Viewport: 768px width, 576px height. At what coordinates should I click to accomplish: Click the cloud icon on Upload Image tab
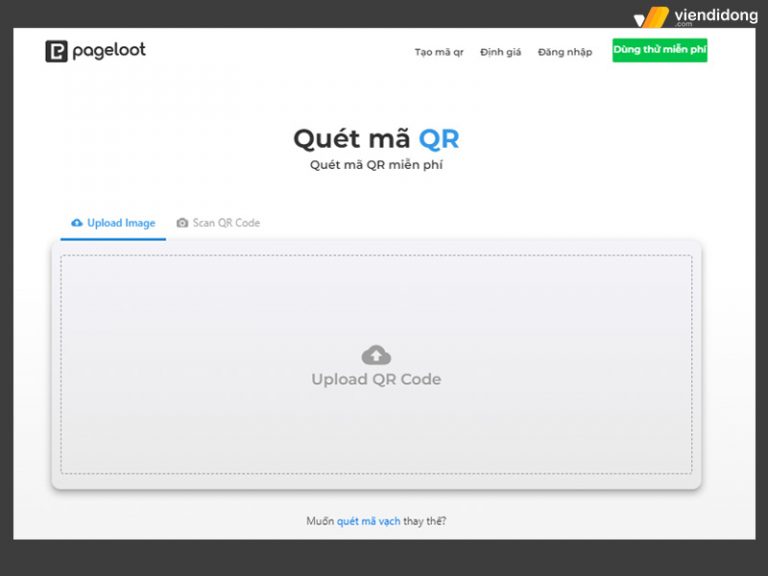77,223
